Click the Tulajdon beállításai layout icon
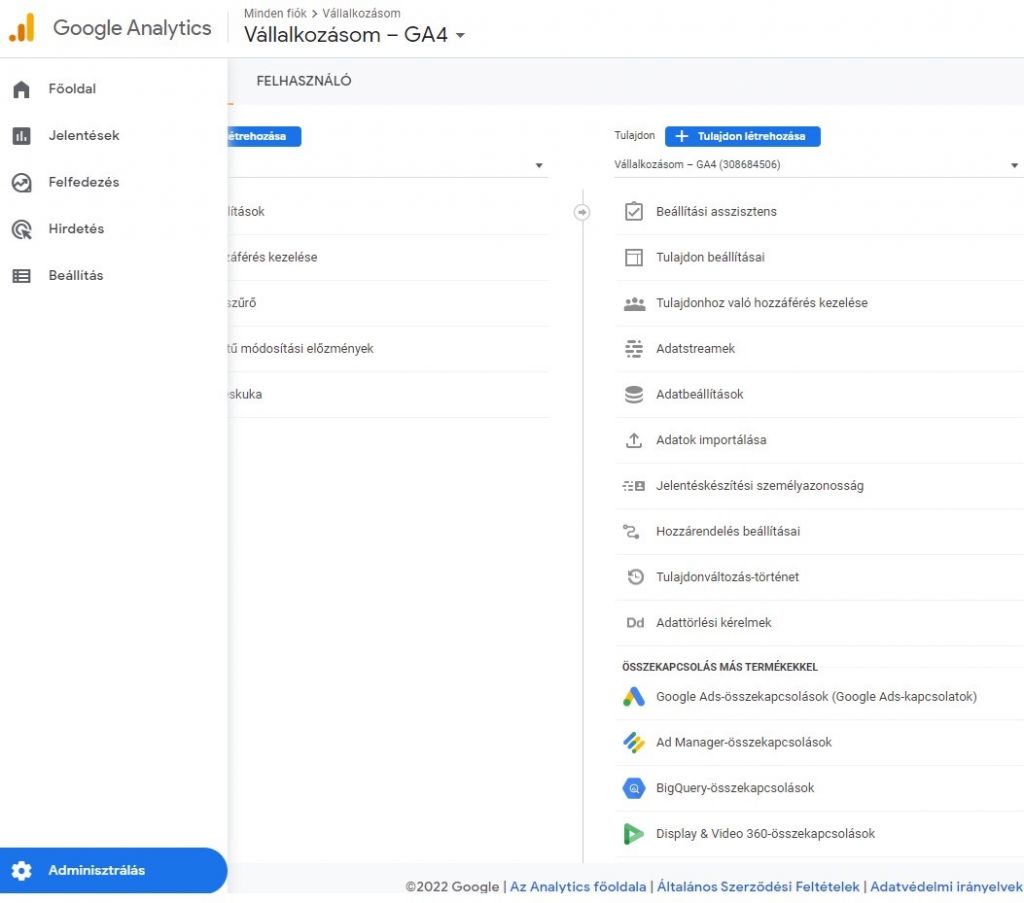 pyautogui.click(x=633, y=257)
